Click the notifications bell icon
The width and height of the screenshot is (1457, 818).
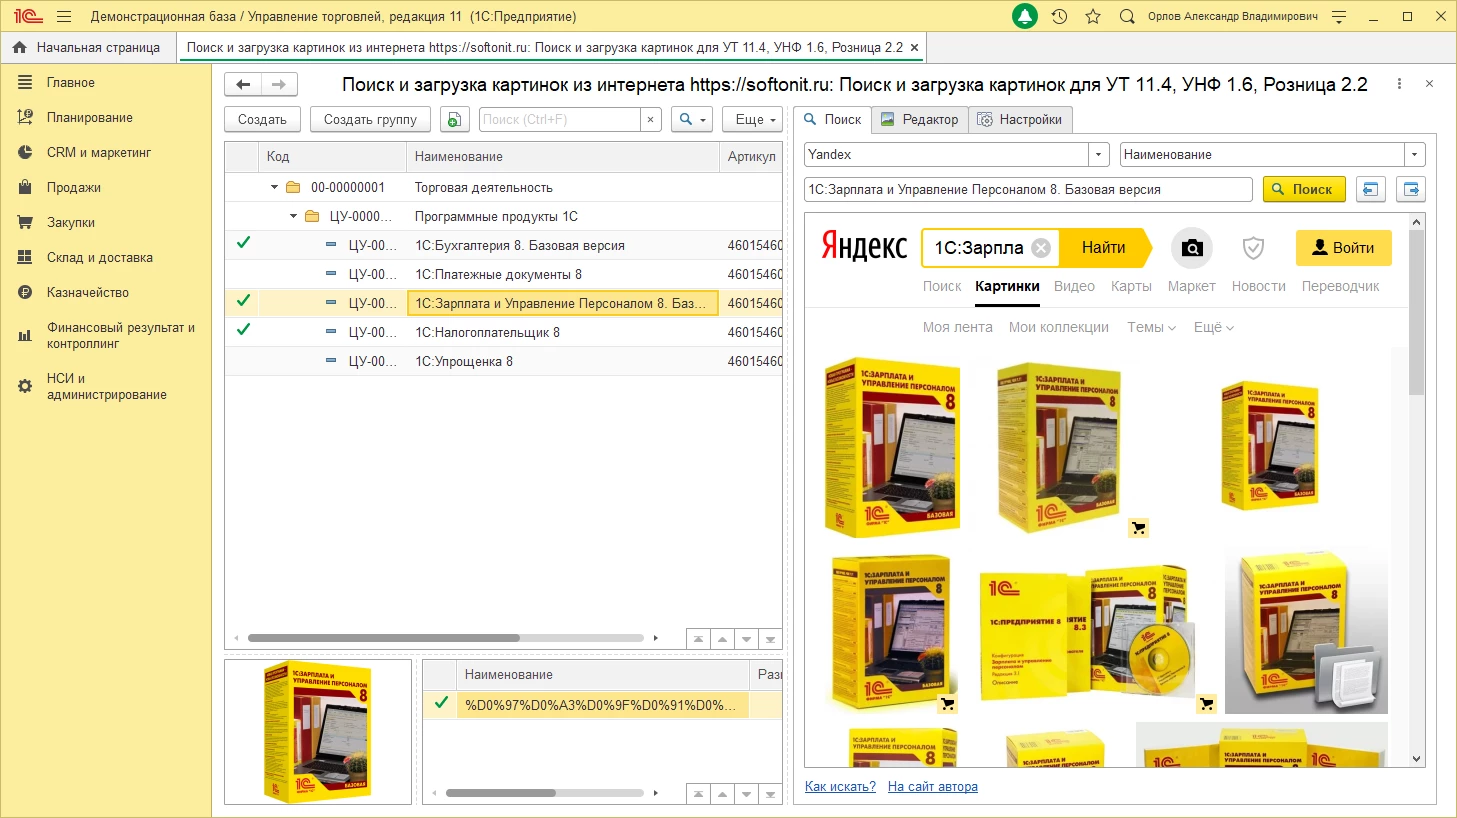click(x=1025, y=17)
